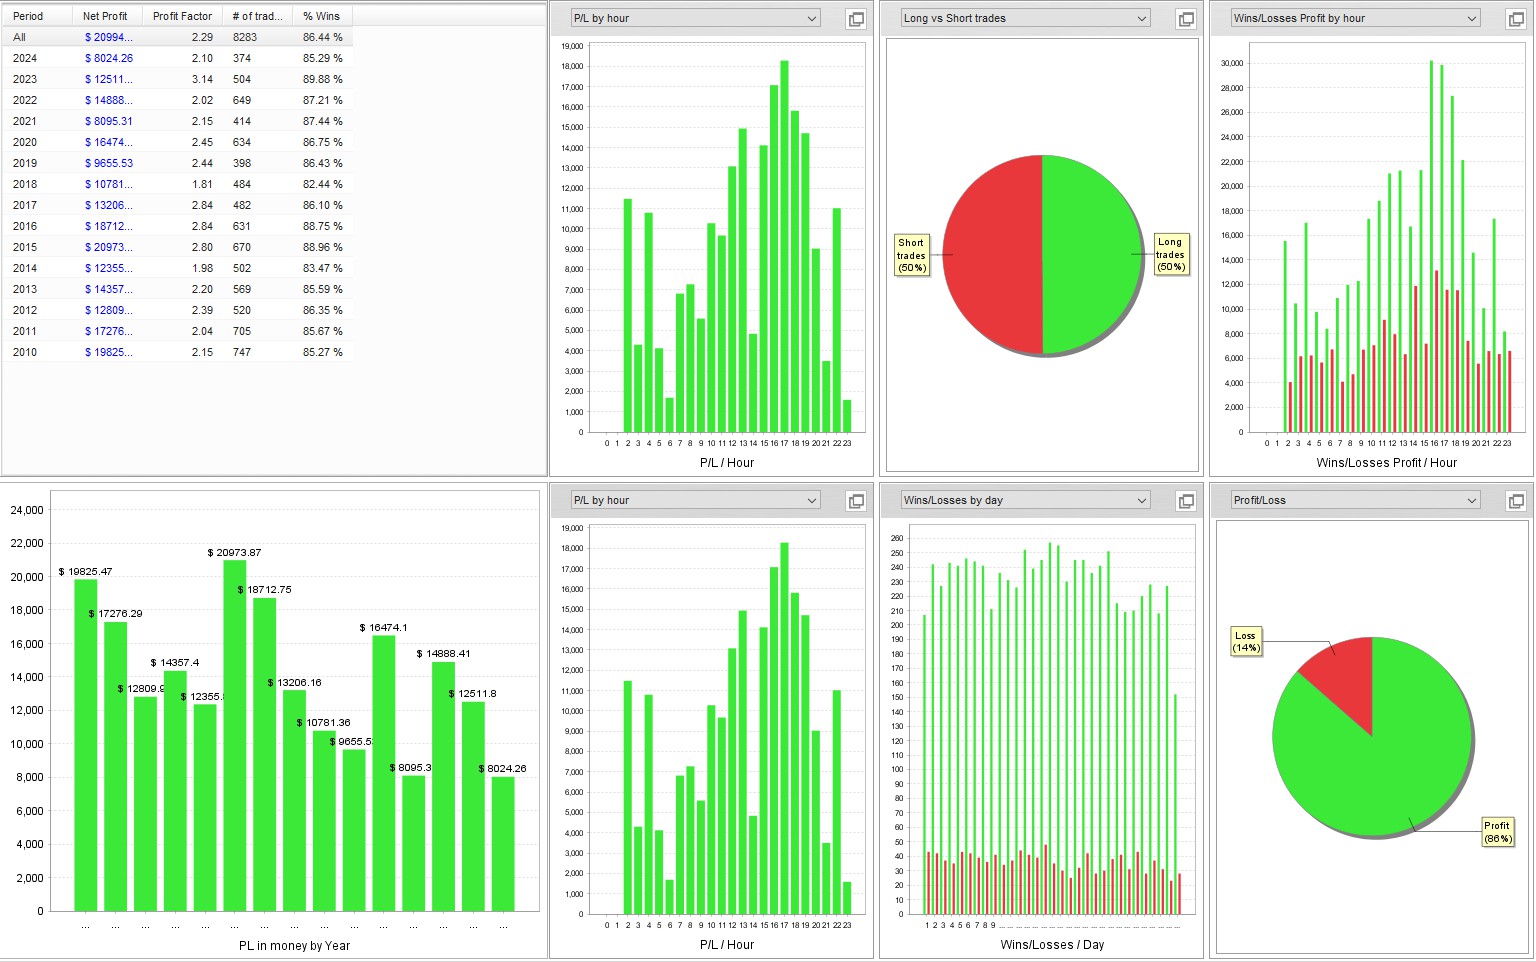The height and width of the screenshot is (962, 1536).
Task: Pop out the bottom P/L by hour chart
Action: [x=856, y=501]
